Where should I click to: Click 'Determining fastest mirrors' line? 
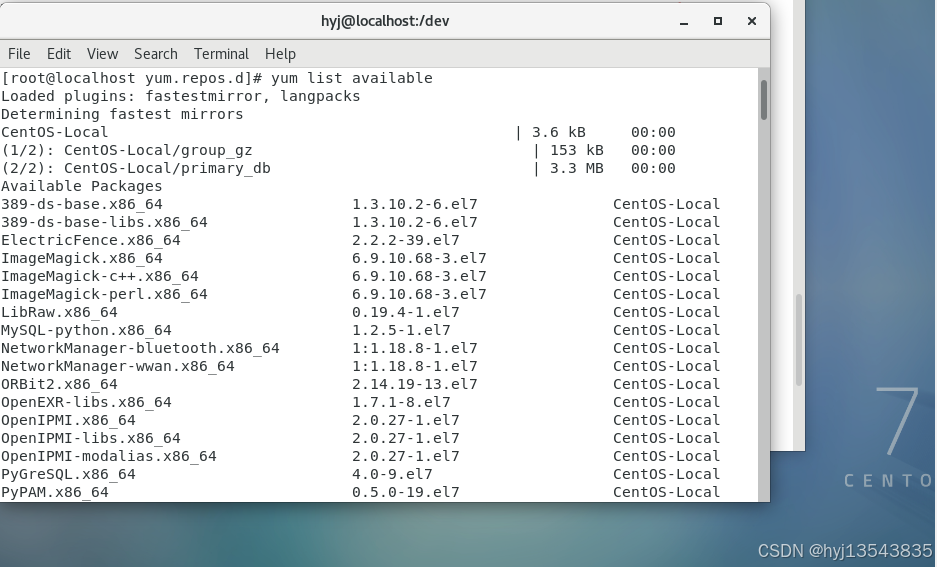[122, 114]
